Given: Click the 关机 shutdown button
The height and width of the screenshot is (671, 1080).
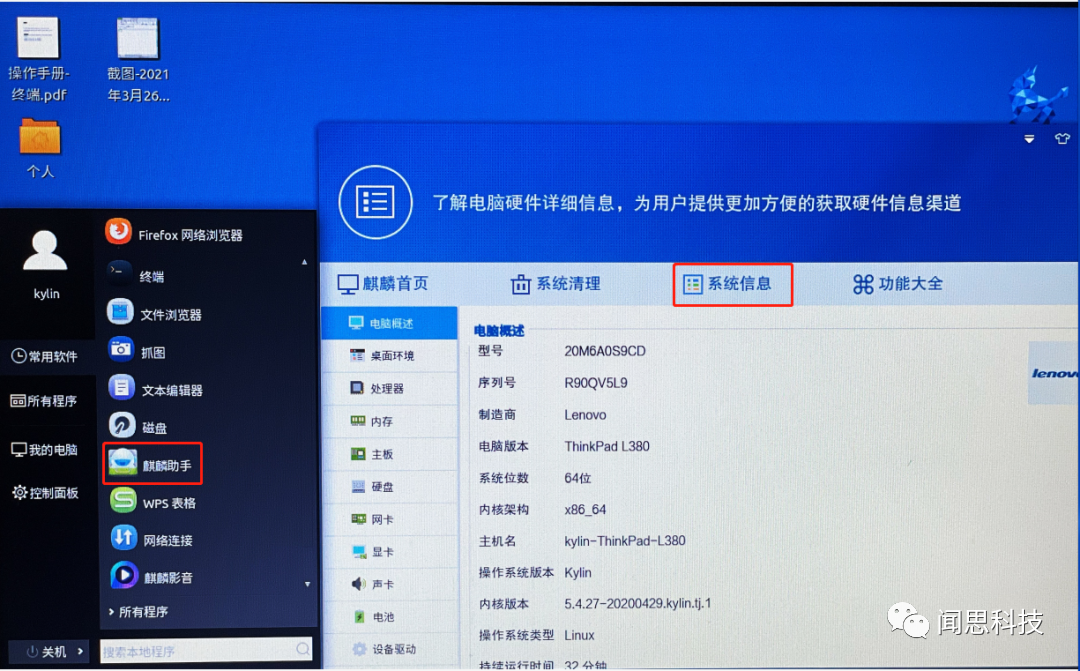Looking at the screenshot, I should tap(46, 651).
